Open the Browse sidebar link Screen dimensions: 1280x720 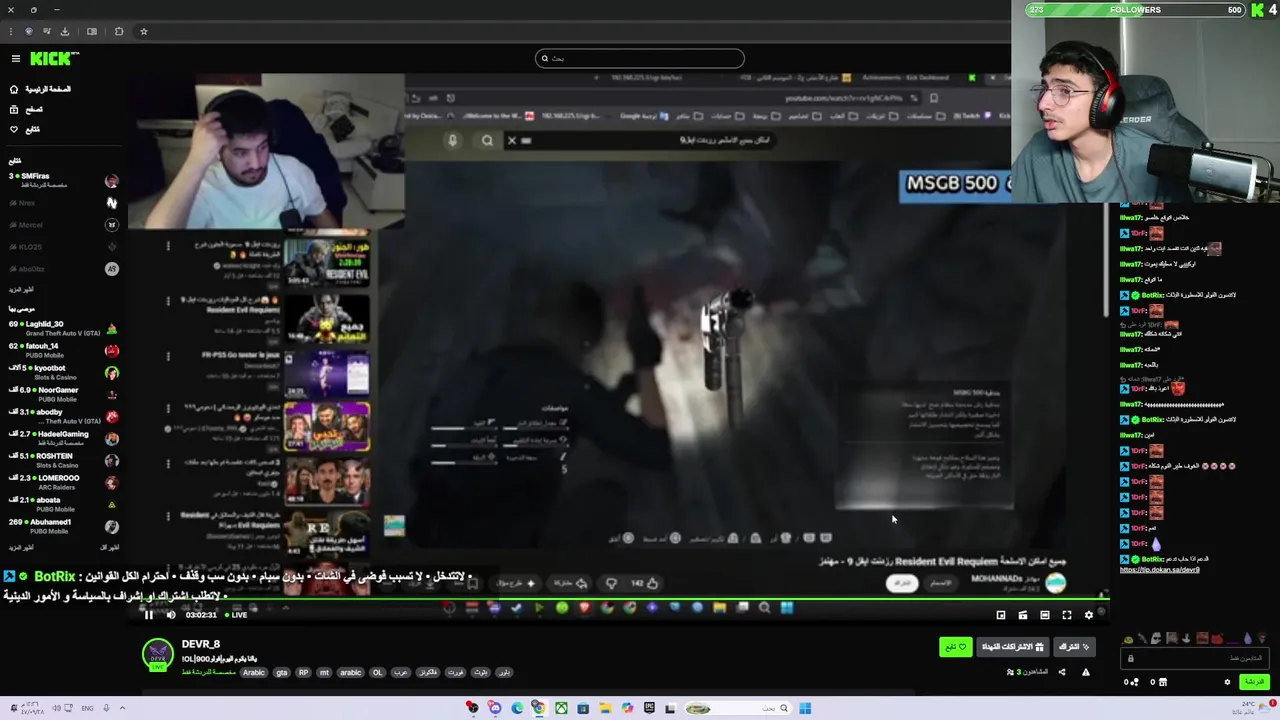point(26,109)
